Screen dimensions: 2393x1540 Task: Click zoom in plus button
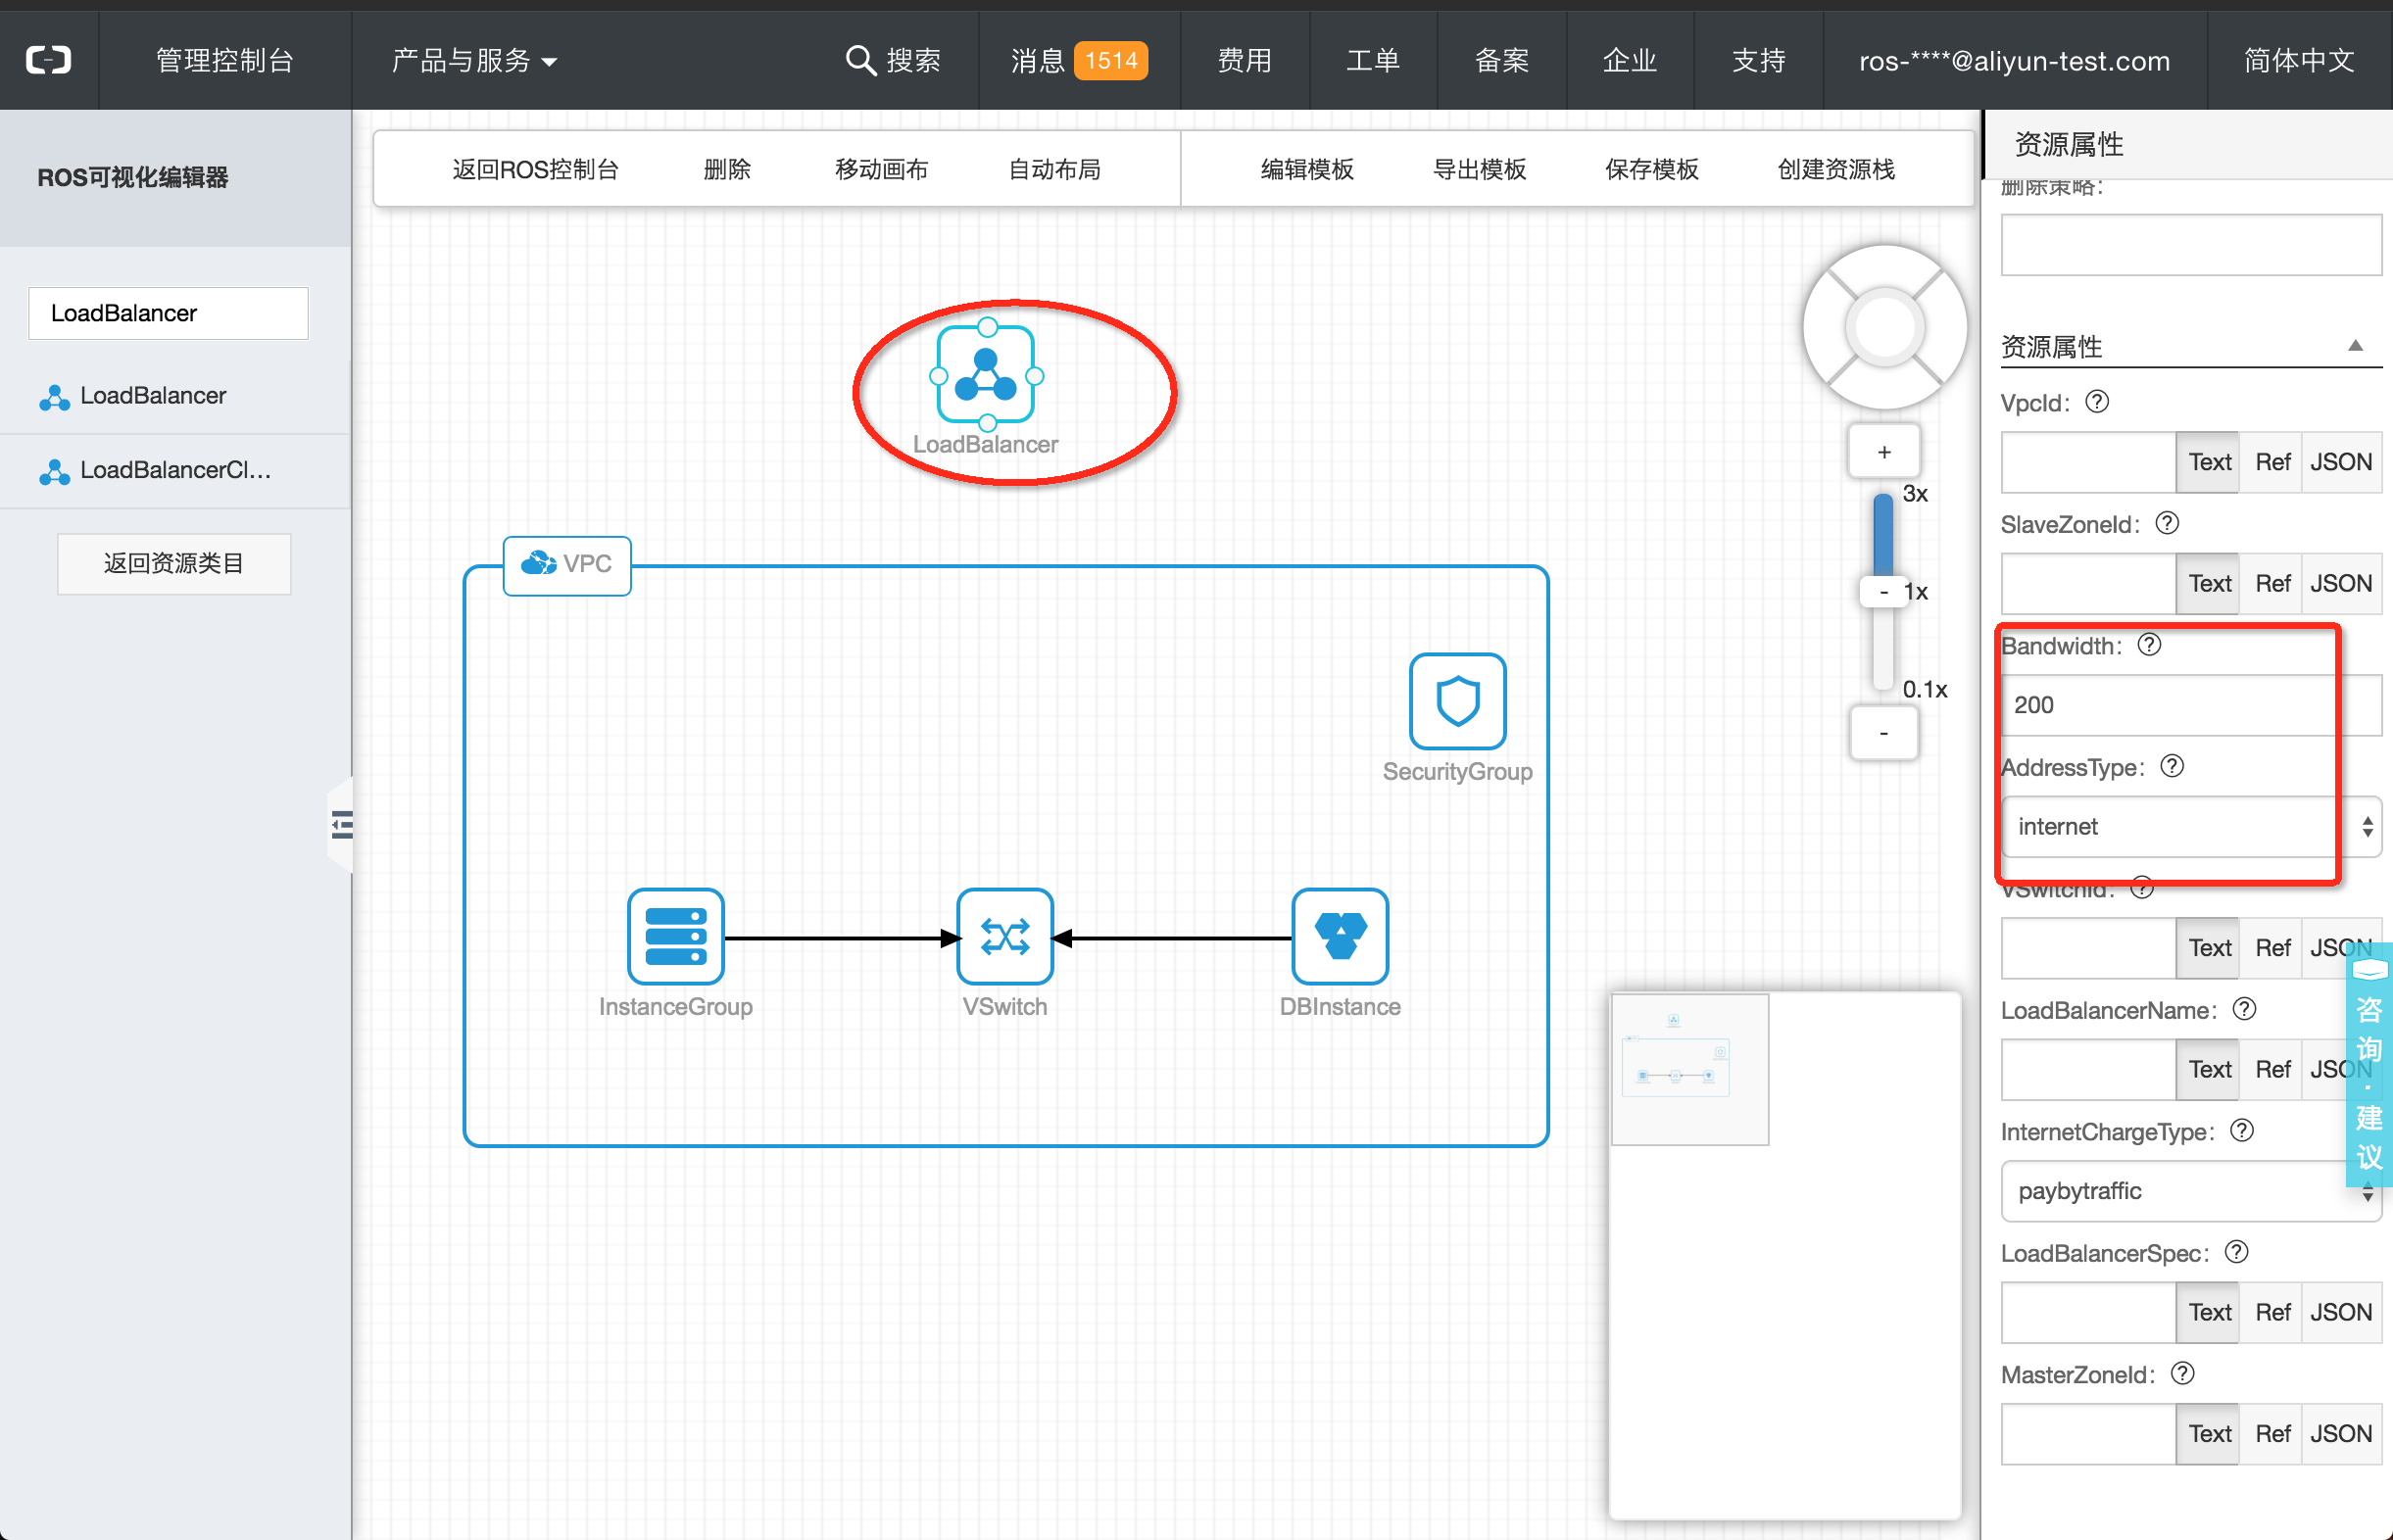[x=1884, y=452]
